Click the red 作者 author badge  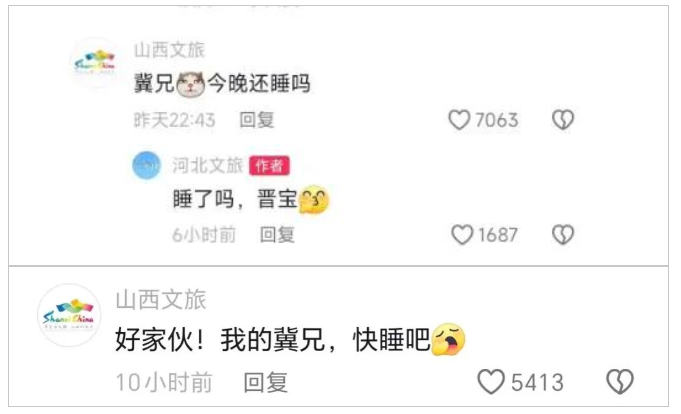pos(269,166)
